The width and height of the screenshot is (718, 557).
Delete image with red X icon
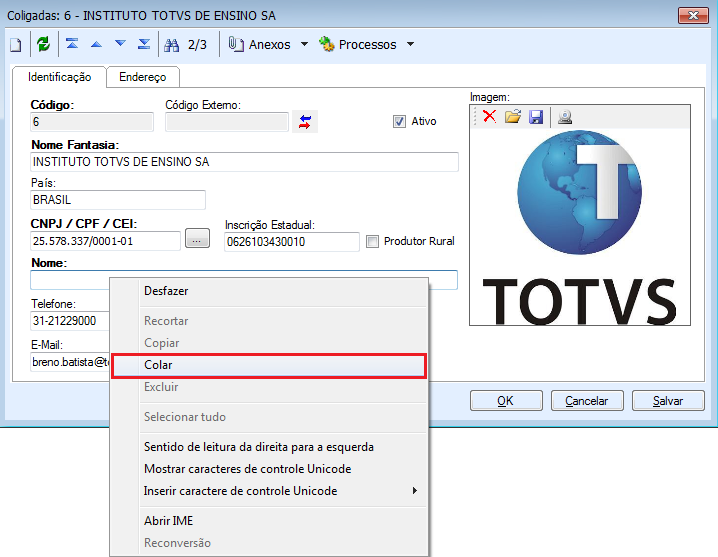tap(490, 116)
